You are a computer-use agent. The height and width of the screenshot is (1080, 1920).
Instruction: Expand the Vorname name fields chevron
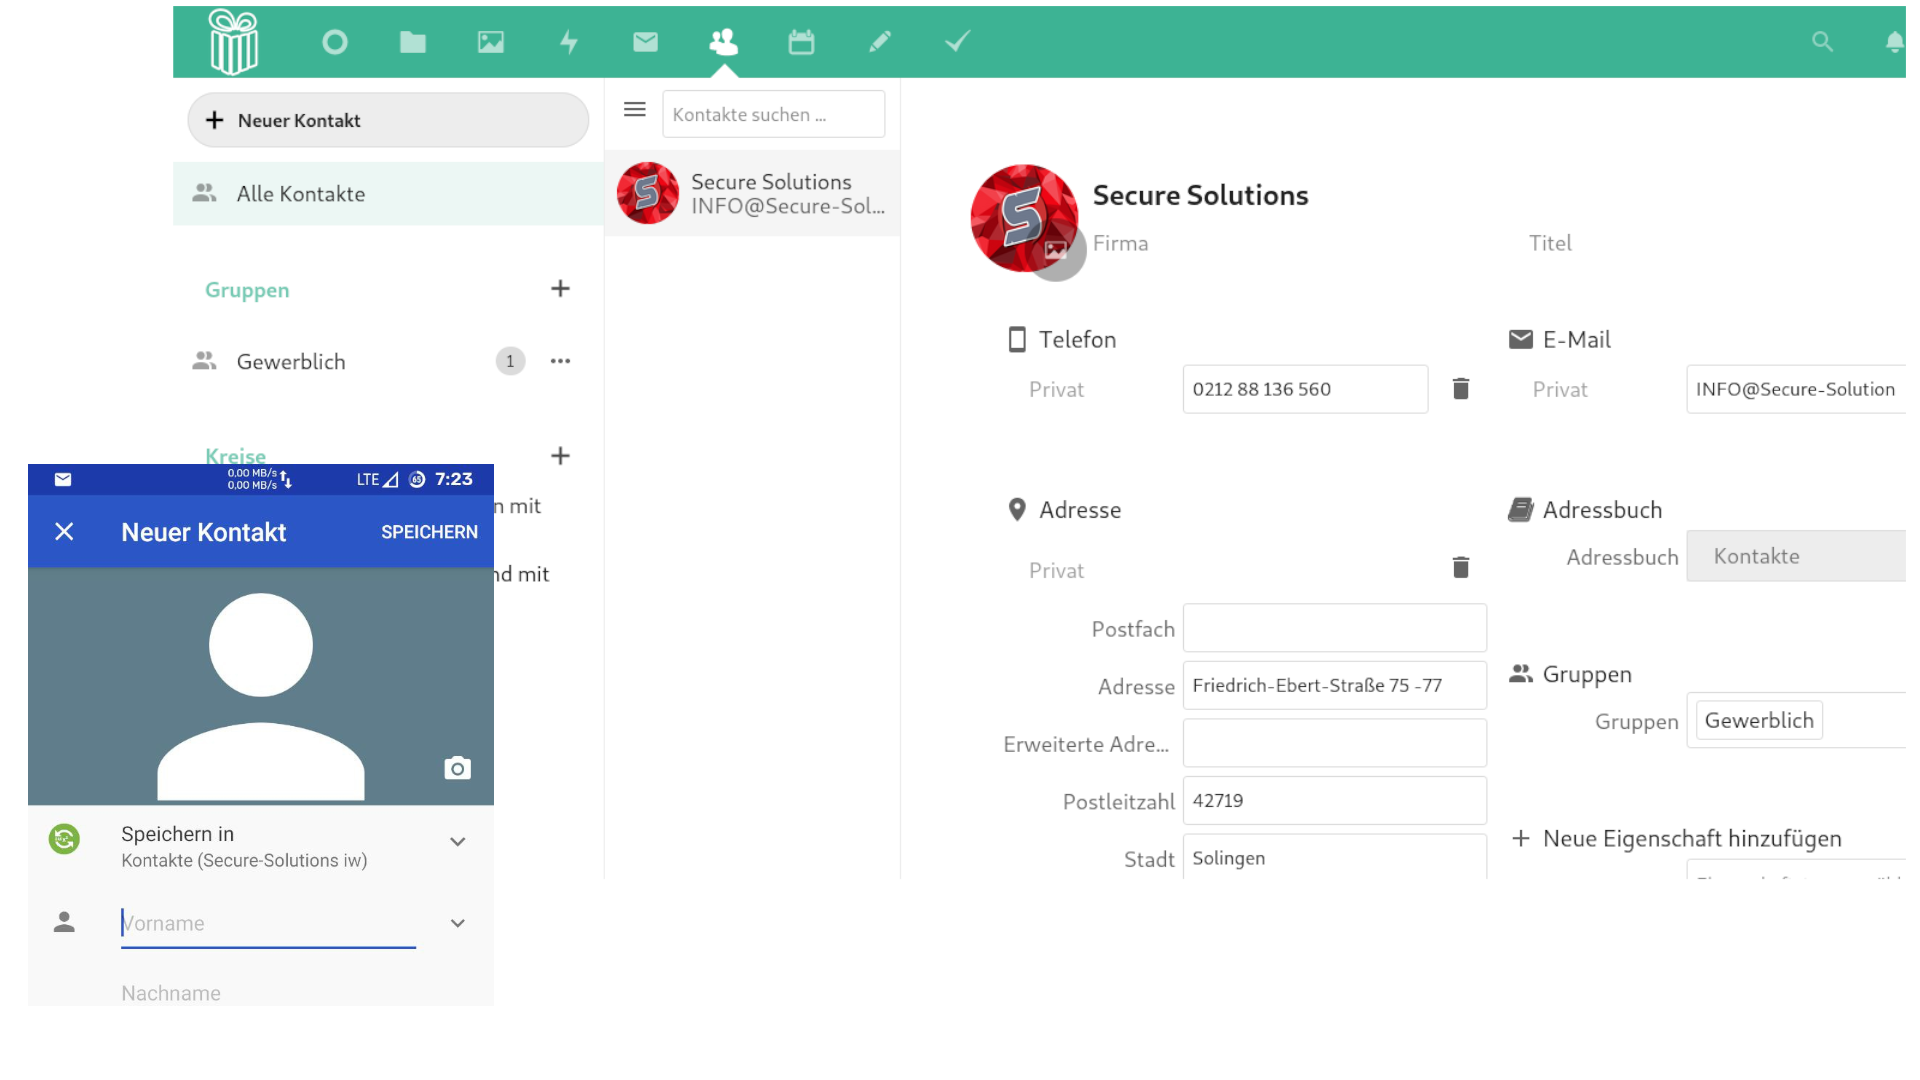click(457, 923)
